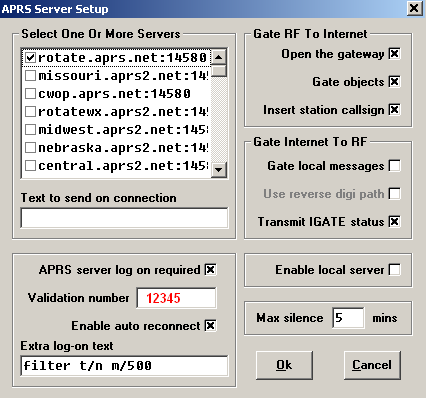The image size is (426, 398).
Task: Toggle Transmit IGATE status checkbox
Action: point(395,222)
